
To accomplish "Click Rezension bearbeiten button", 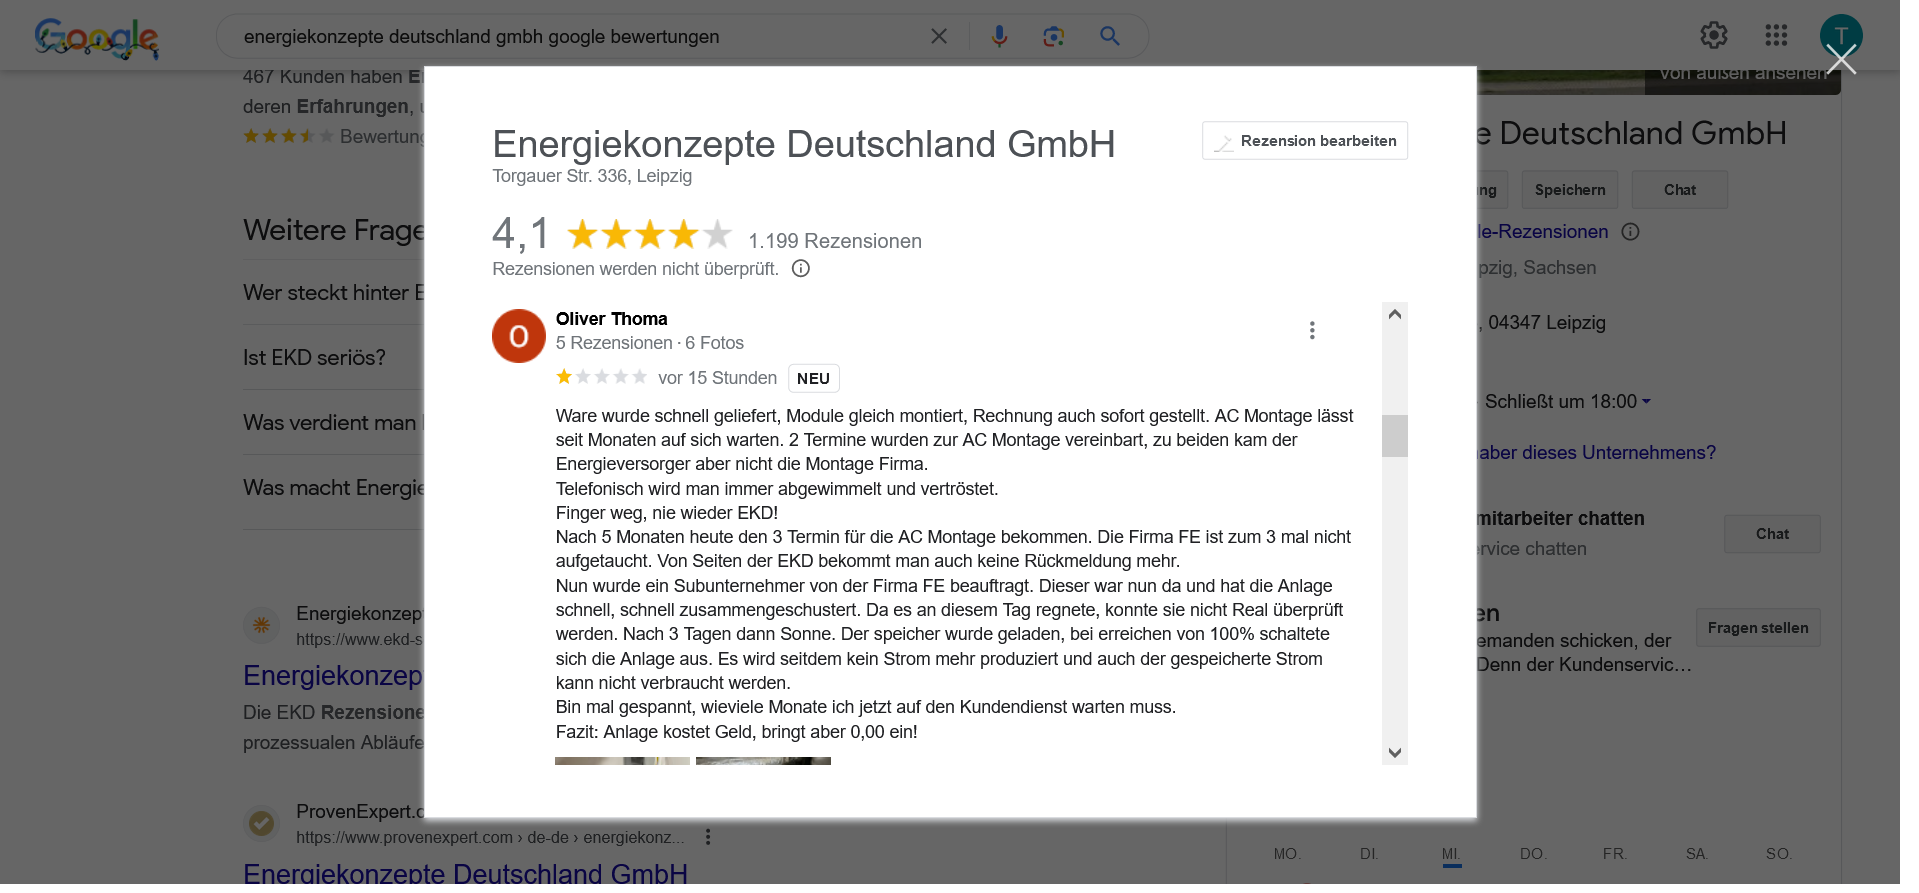I will (x=1305, y=141).
